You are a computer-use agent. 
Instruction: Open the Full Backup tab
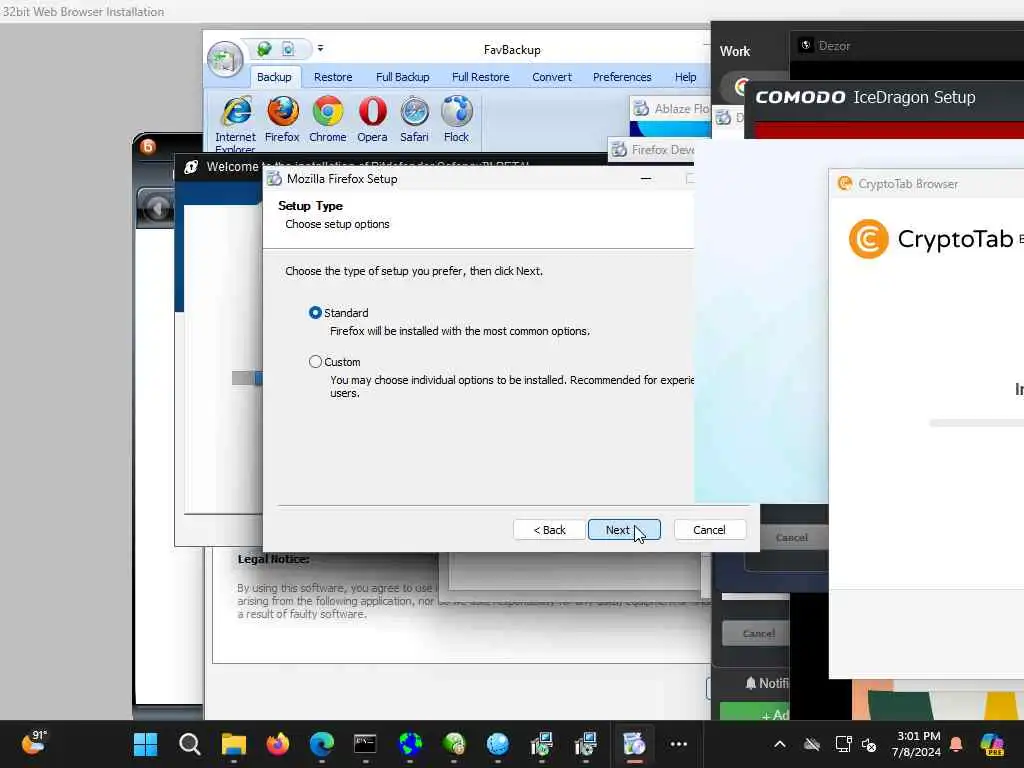pos(402,77)
